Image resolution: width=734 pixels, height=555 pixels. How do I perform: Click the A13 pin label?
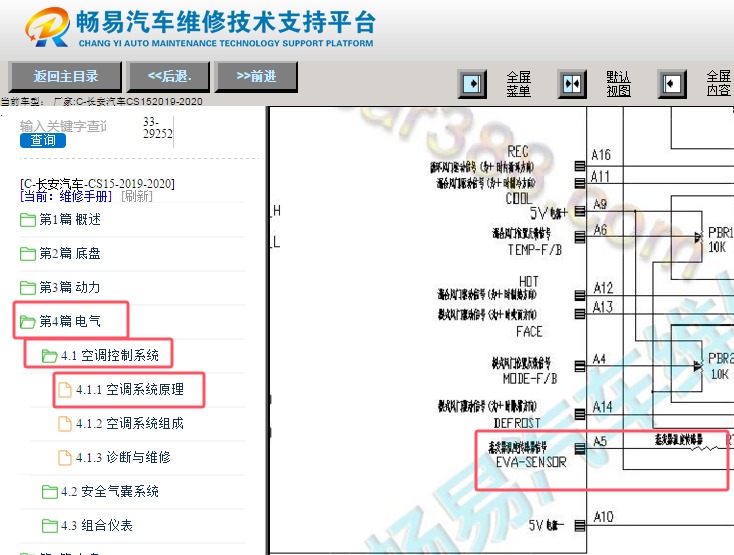[x=603, y=307]
